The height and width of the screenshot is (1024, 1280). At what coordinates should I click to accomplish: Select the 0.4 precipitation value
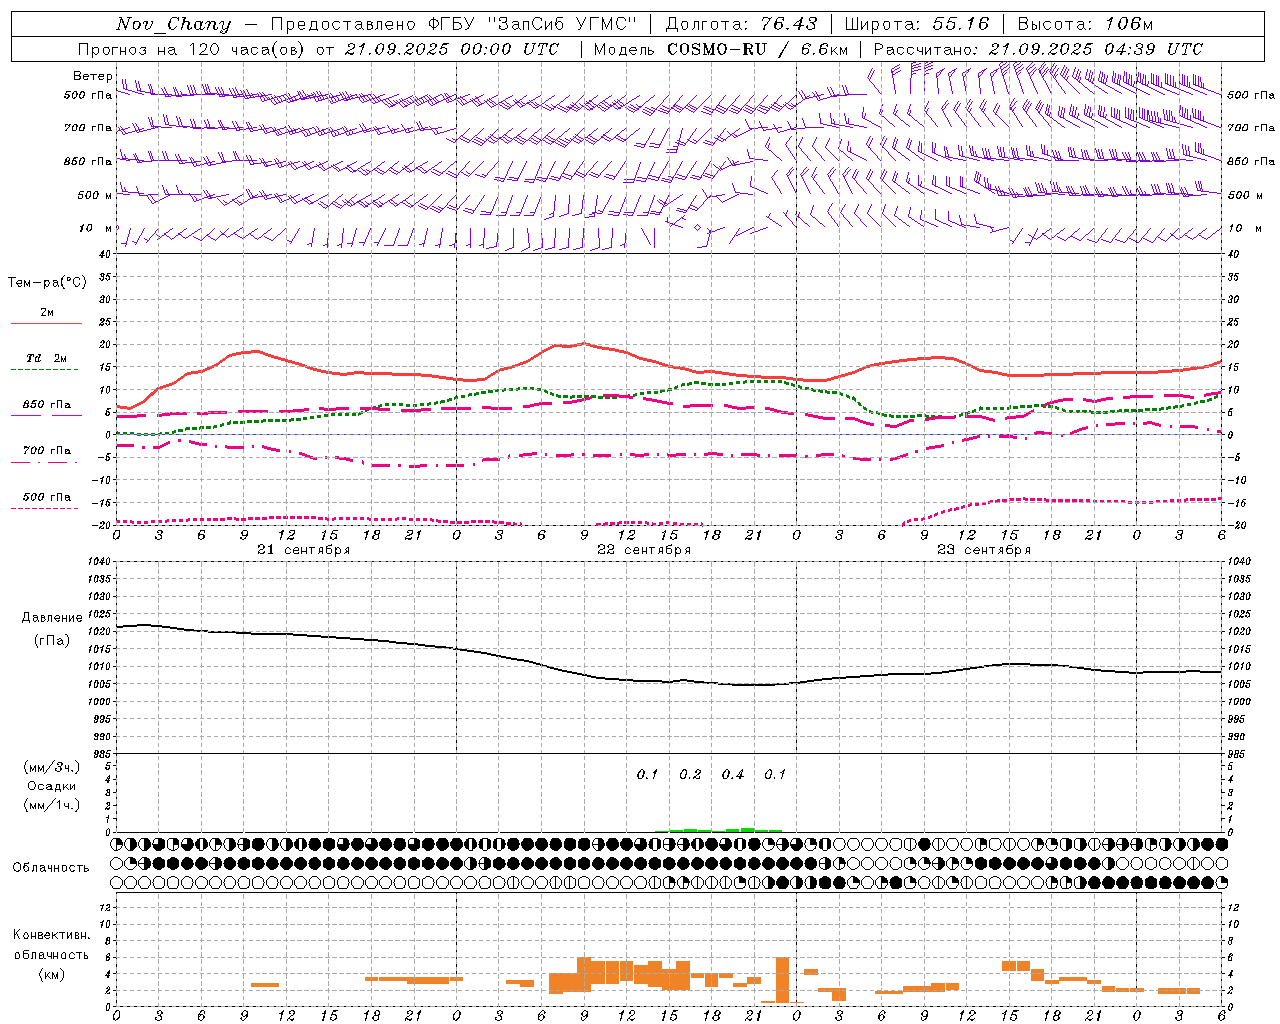pos(733,775)
